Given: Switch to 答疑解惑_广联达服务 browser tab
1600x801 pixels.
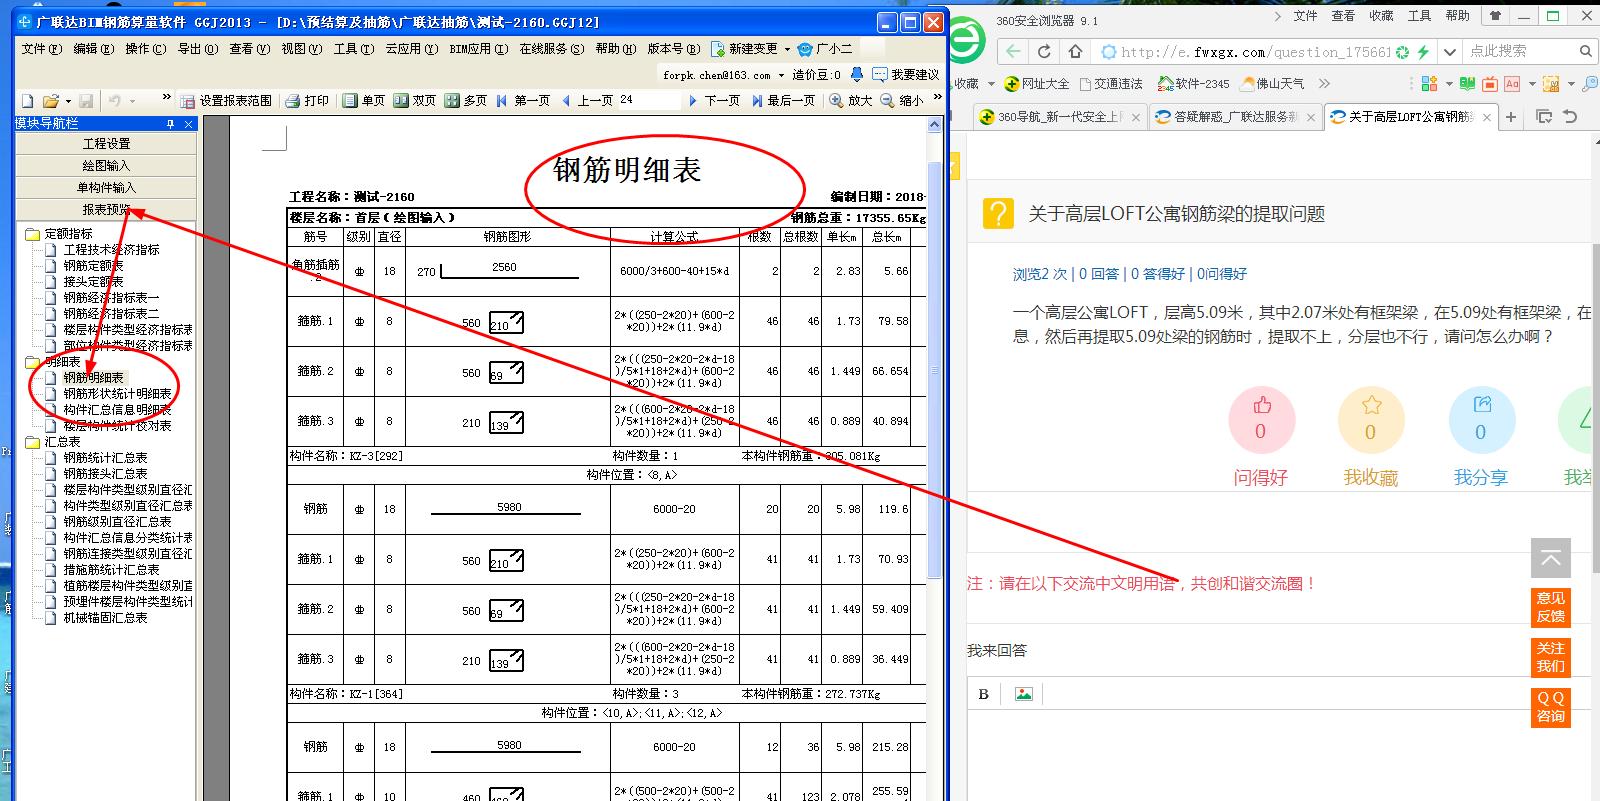Looking at the screenshot, I should pyautogui.click(x=1235, y=117).
